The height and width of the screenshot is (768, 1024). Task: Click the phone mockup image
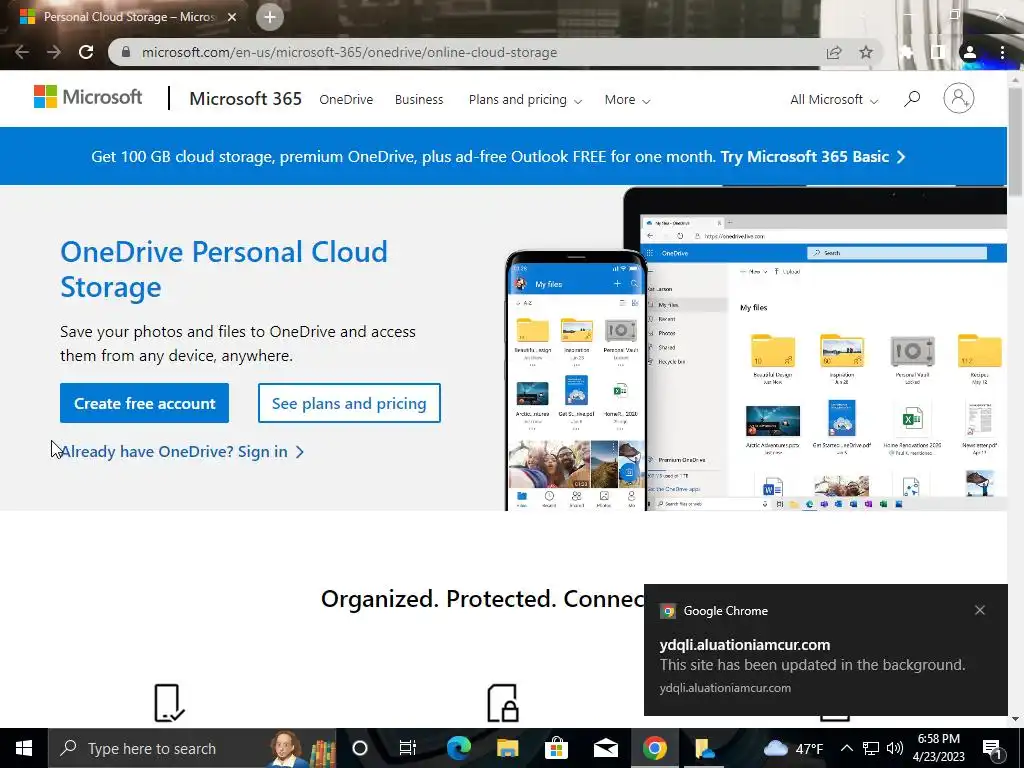576,380
